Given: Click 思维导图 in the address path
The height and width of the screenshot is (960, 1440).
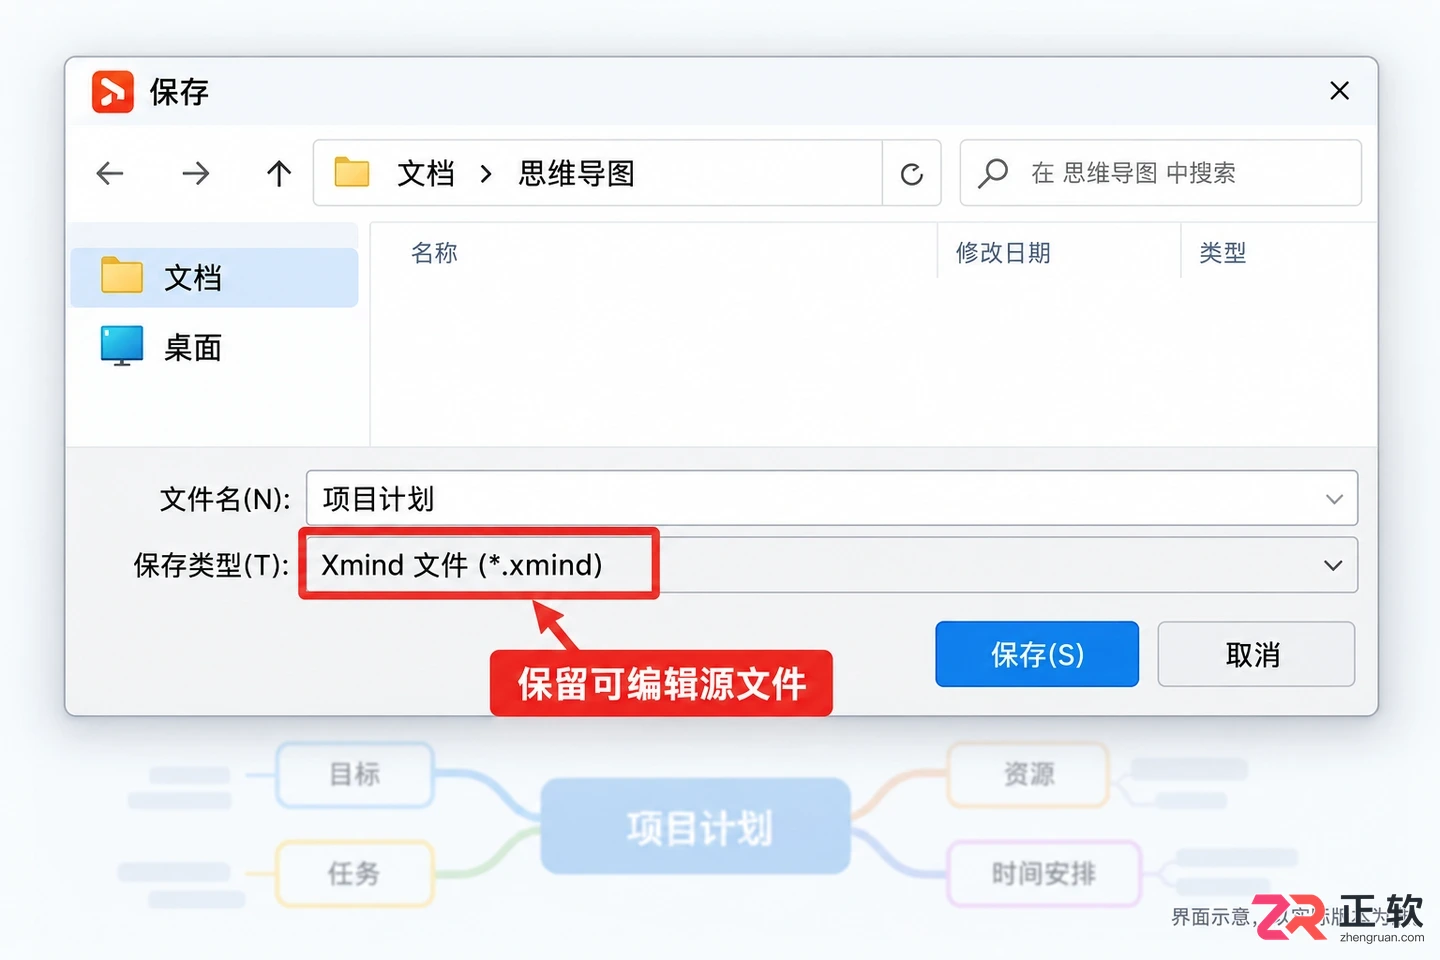Looking at the screenshot, I should pos(577,173).
